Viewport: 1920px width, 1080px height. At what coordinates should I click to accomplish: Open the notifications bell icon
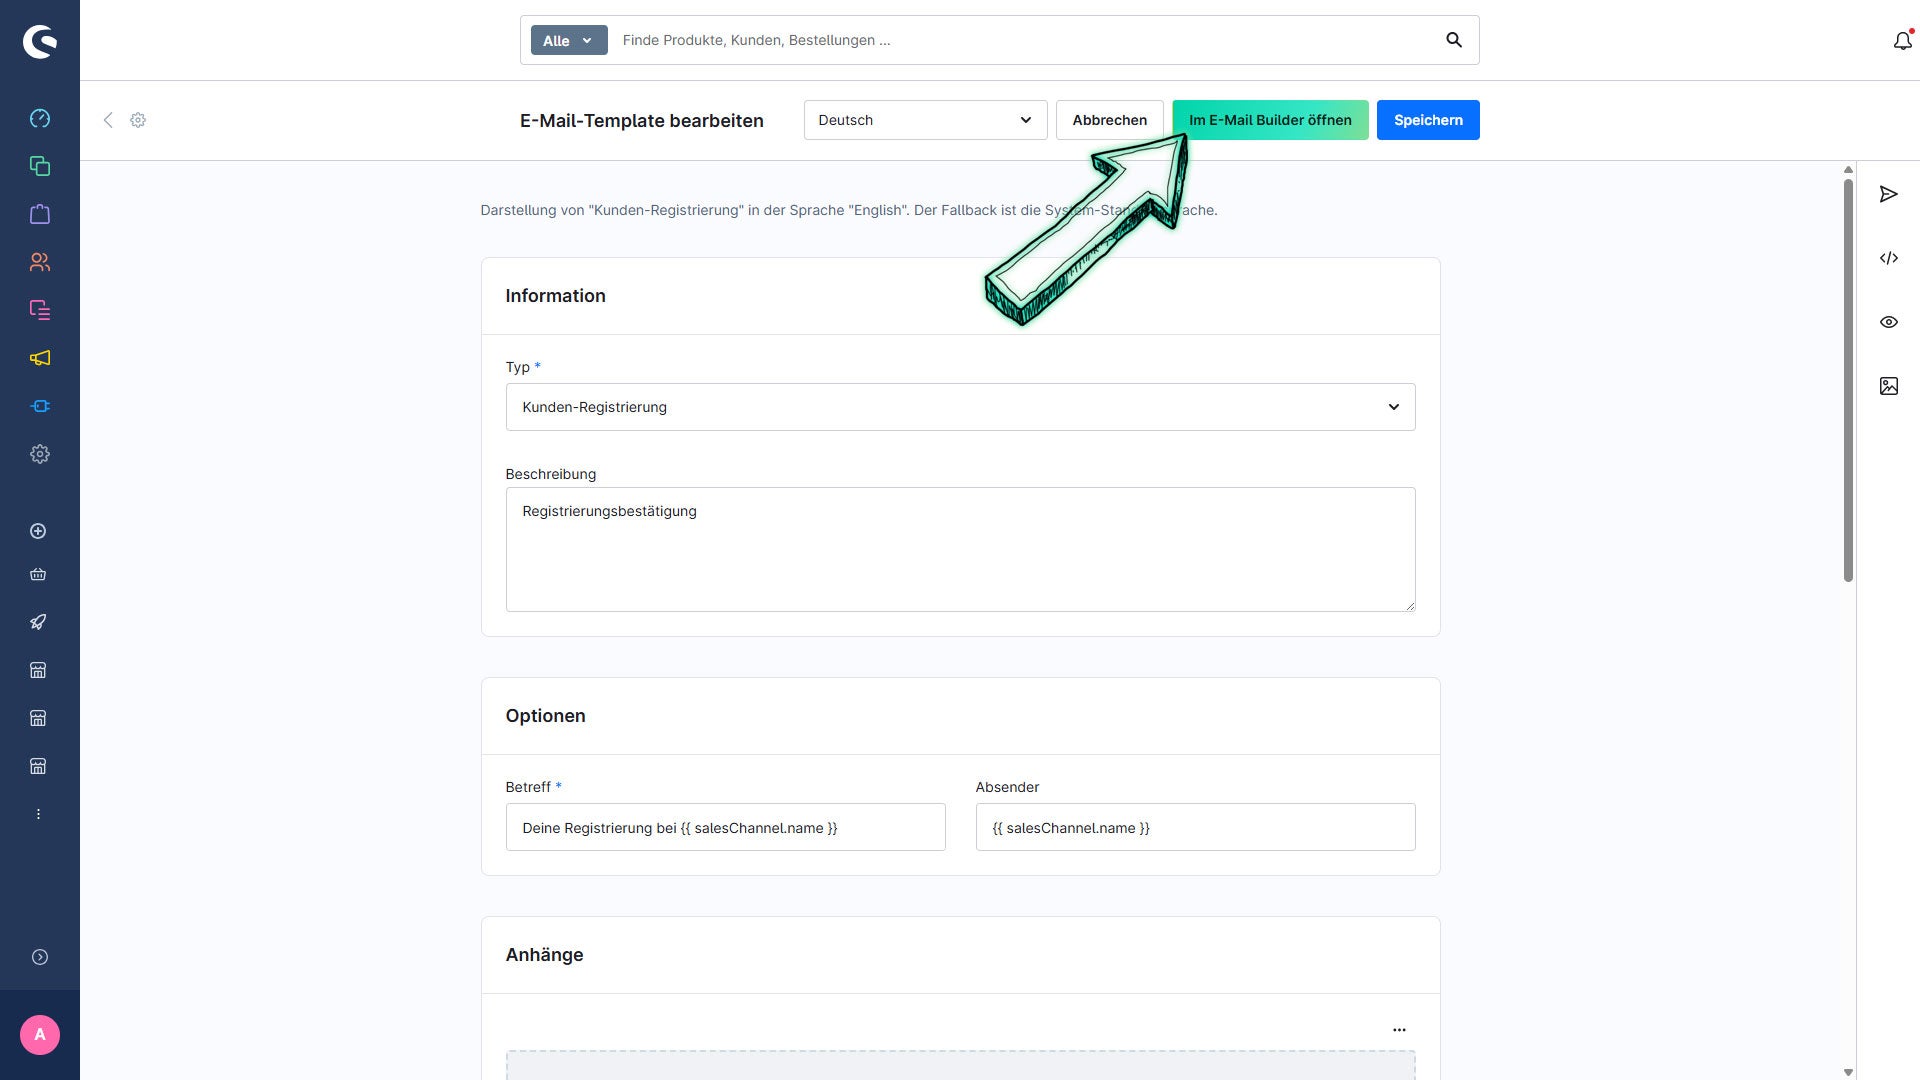pos(1902,41)
